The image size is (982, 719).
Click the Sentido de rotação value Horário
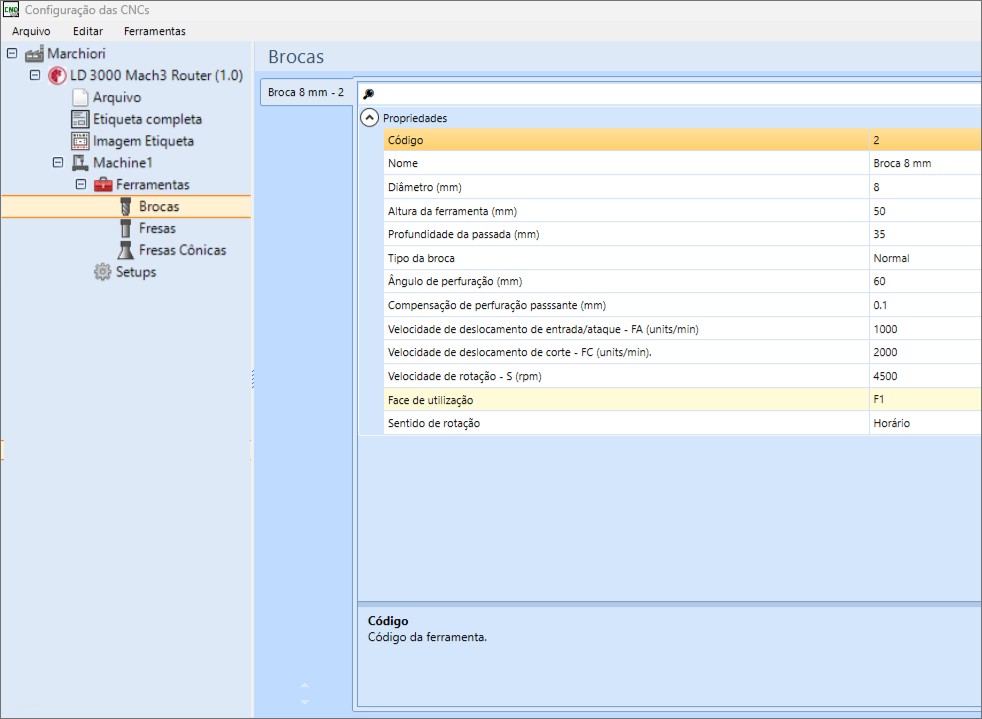click(891, 423)
